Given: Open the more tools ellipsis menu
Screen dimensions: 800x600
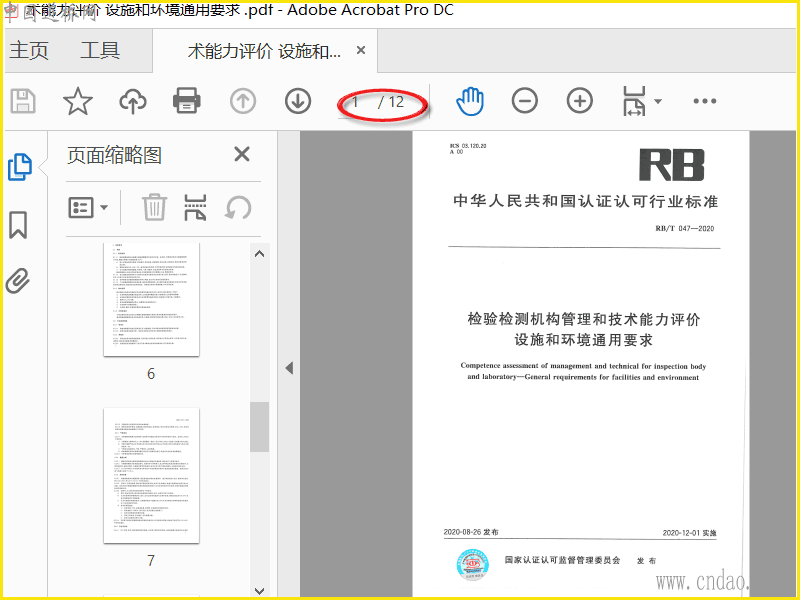Looking at the screenshot, I should (x=705, y=101).
